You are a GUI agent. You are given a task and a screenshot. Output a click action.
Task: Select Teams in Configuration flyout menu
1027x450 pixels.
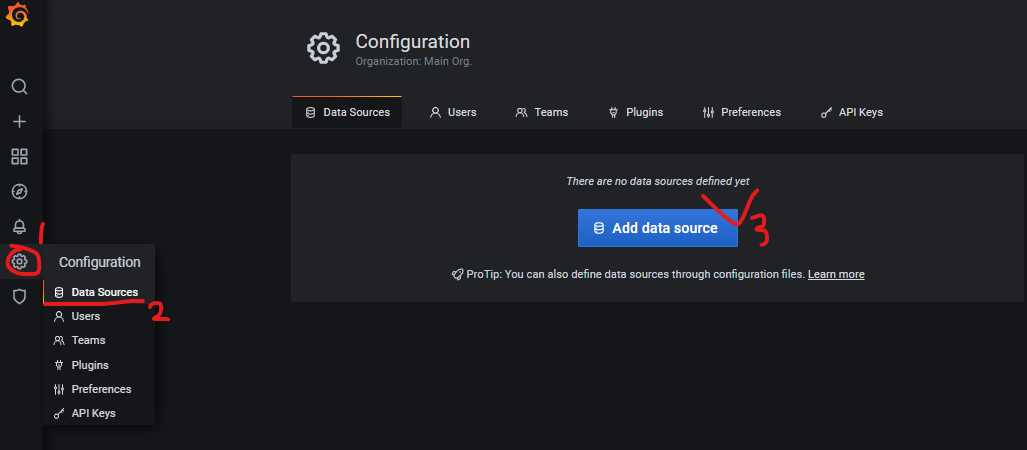[99, 341]
